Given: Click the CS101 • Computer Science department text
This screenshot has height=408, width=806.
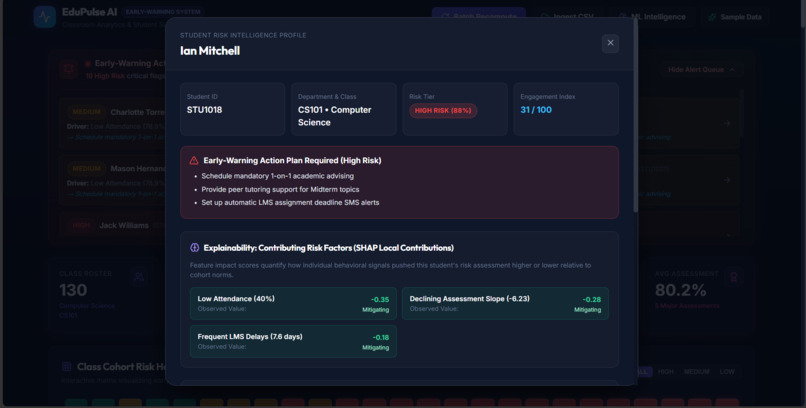Looking at the screenshot, I should pyautogui.click(x=335, y=116).
